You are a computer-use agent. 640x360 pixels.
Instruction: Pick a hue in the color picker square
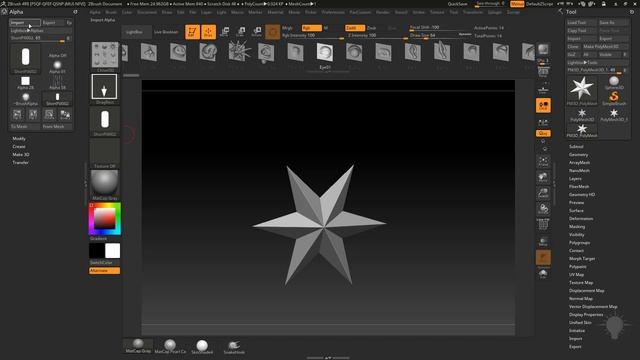coord(104,219)
